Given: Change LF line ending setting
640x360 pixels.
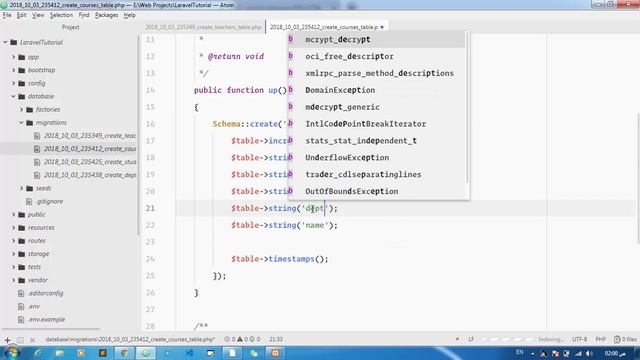Looking at the screenshot, I should pyautogui.click(x=471, y=340).
